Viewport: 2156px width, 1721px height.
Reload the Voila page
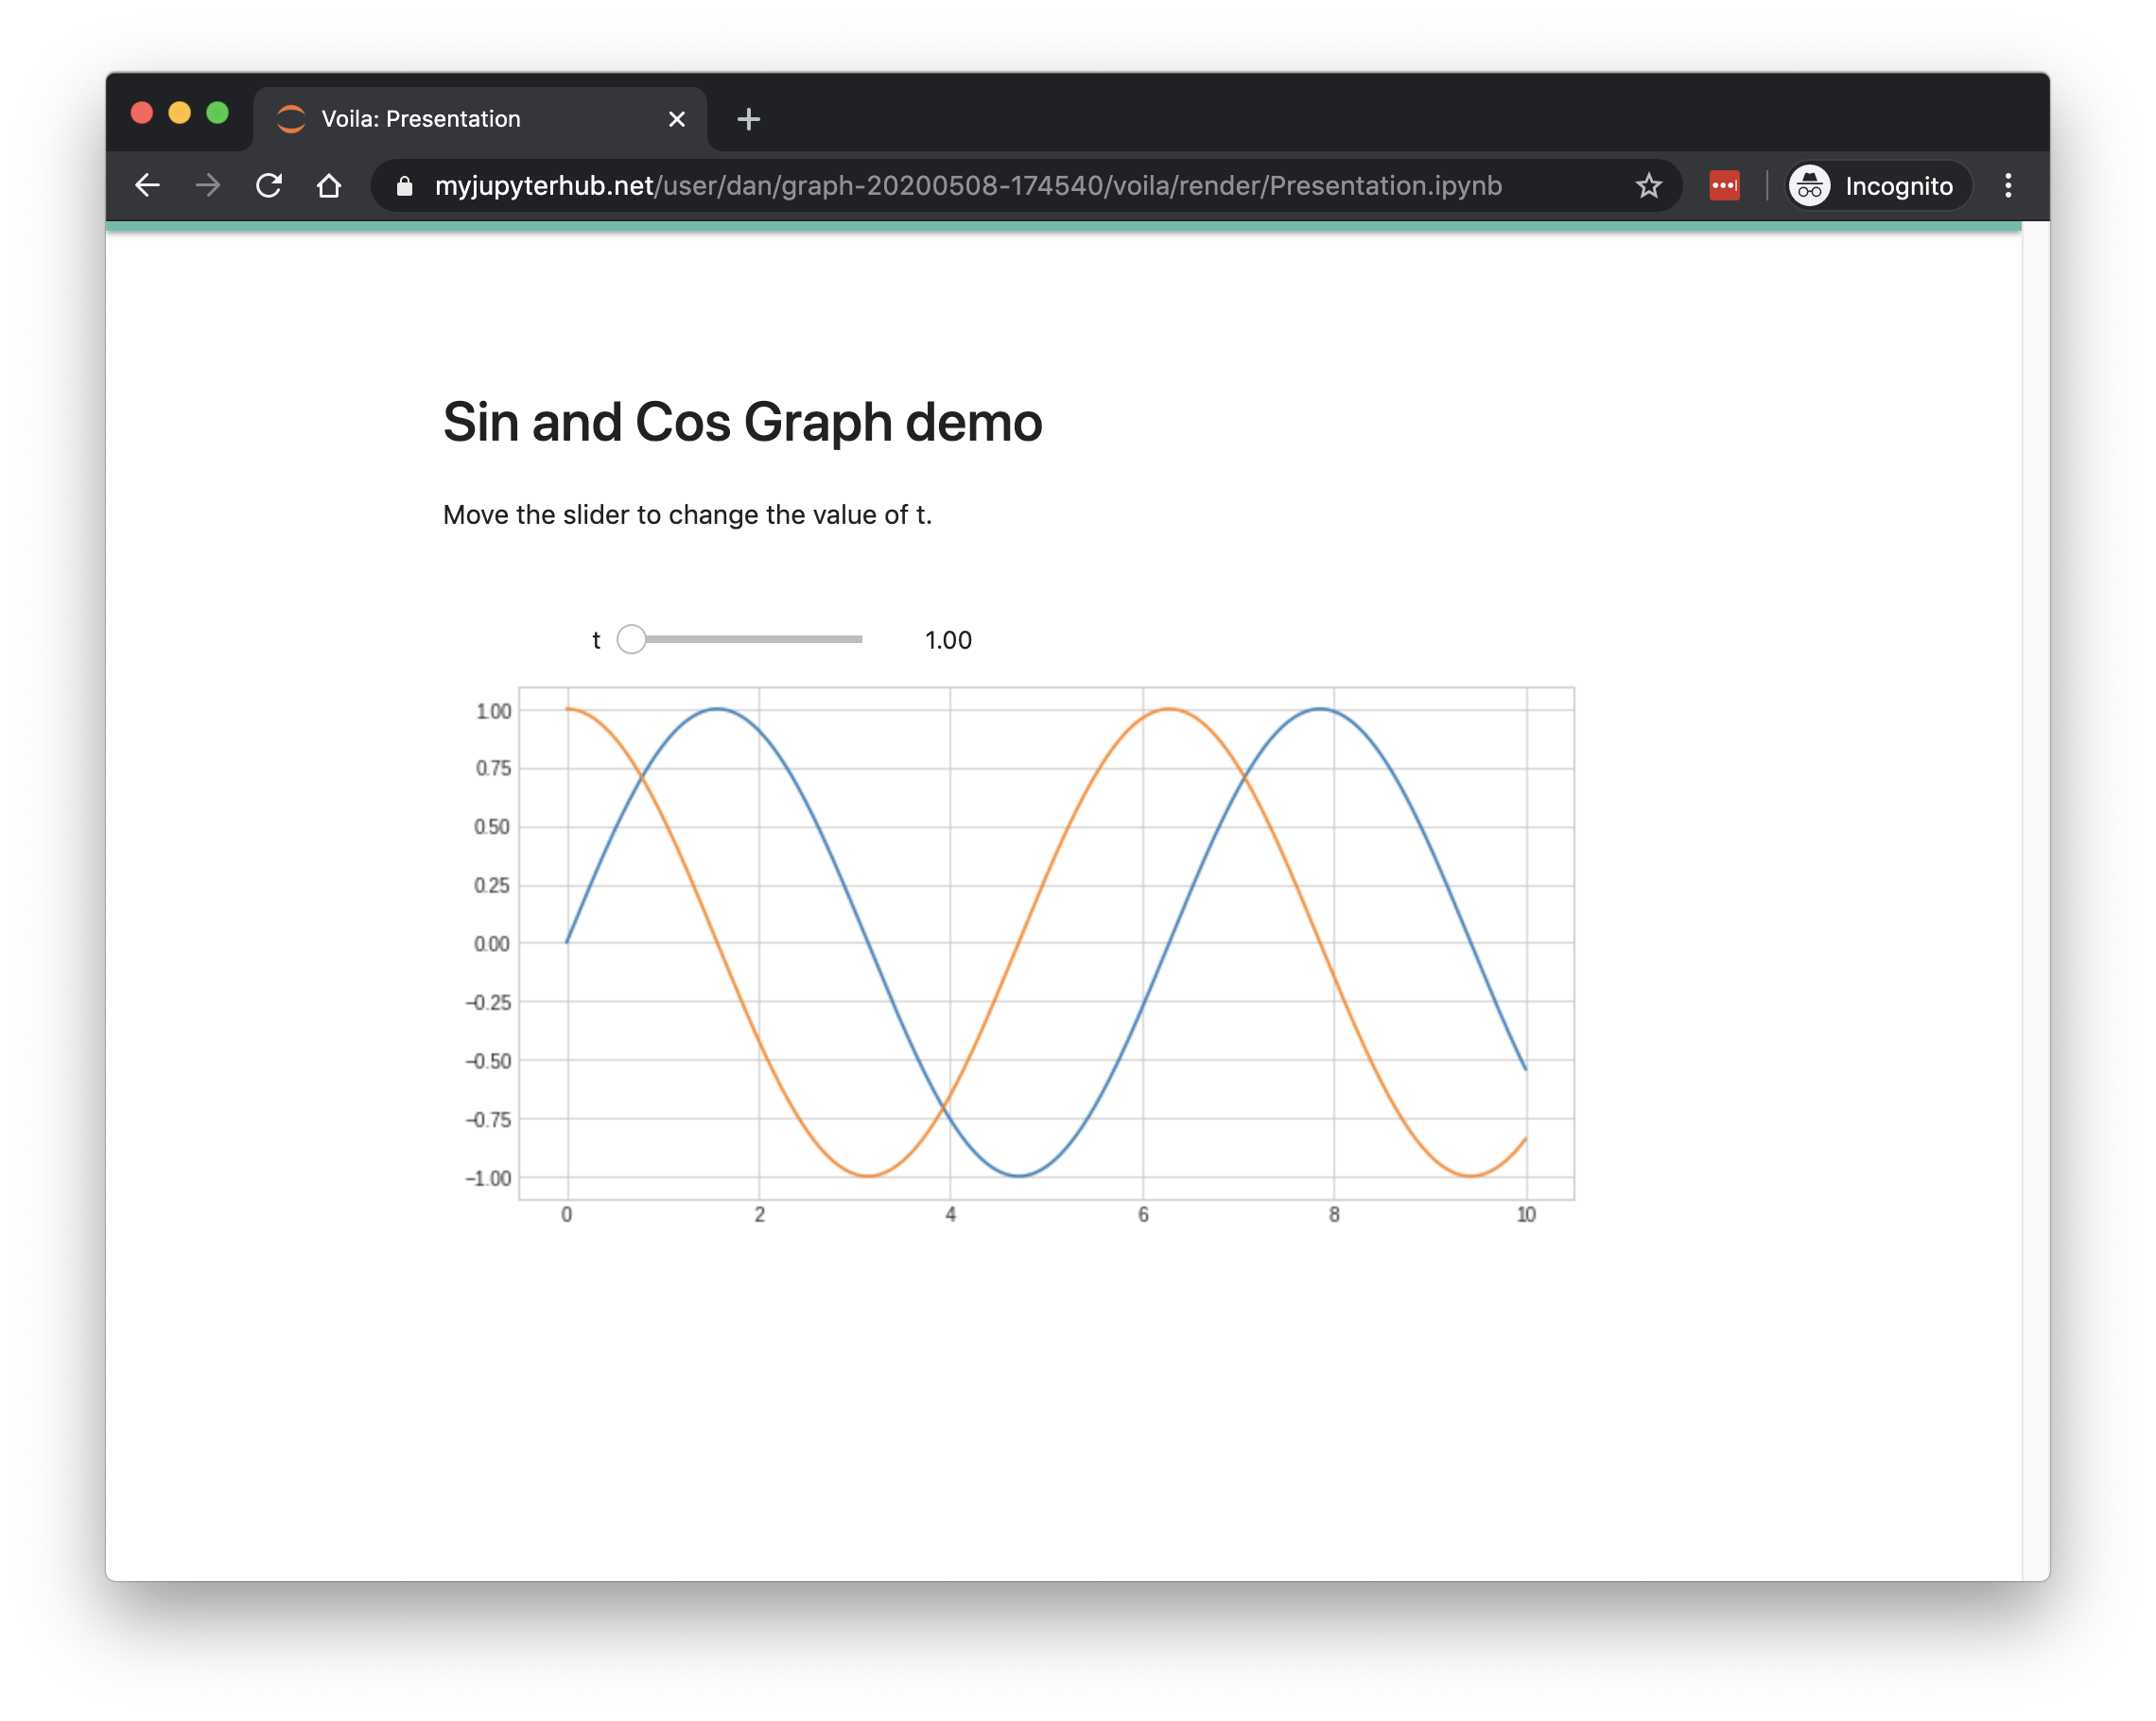pyautogui.click(x=268, y=186)
